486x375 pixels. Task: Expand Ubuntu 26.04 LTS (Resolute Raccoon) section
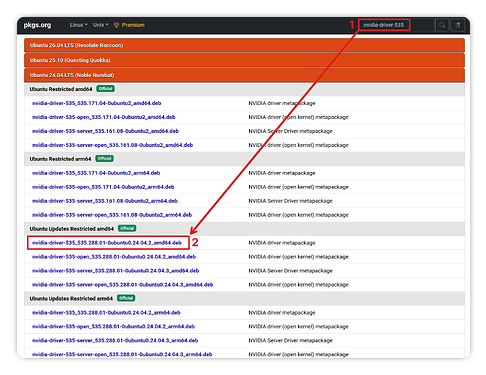pos(244,45)
